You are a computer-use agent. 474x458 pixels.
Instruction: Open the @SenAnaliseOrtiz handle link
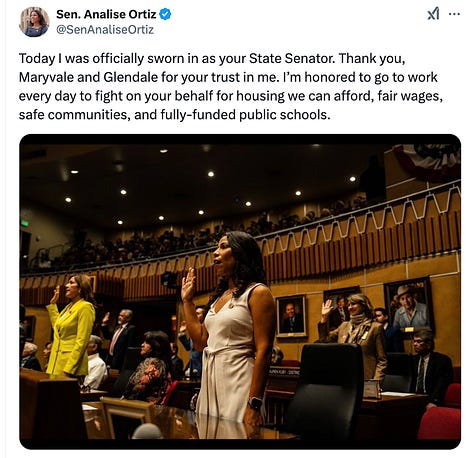coord(105,30)
